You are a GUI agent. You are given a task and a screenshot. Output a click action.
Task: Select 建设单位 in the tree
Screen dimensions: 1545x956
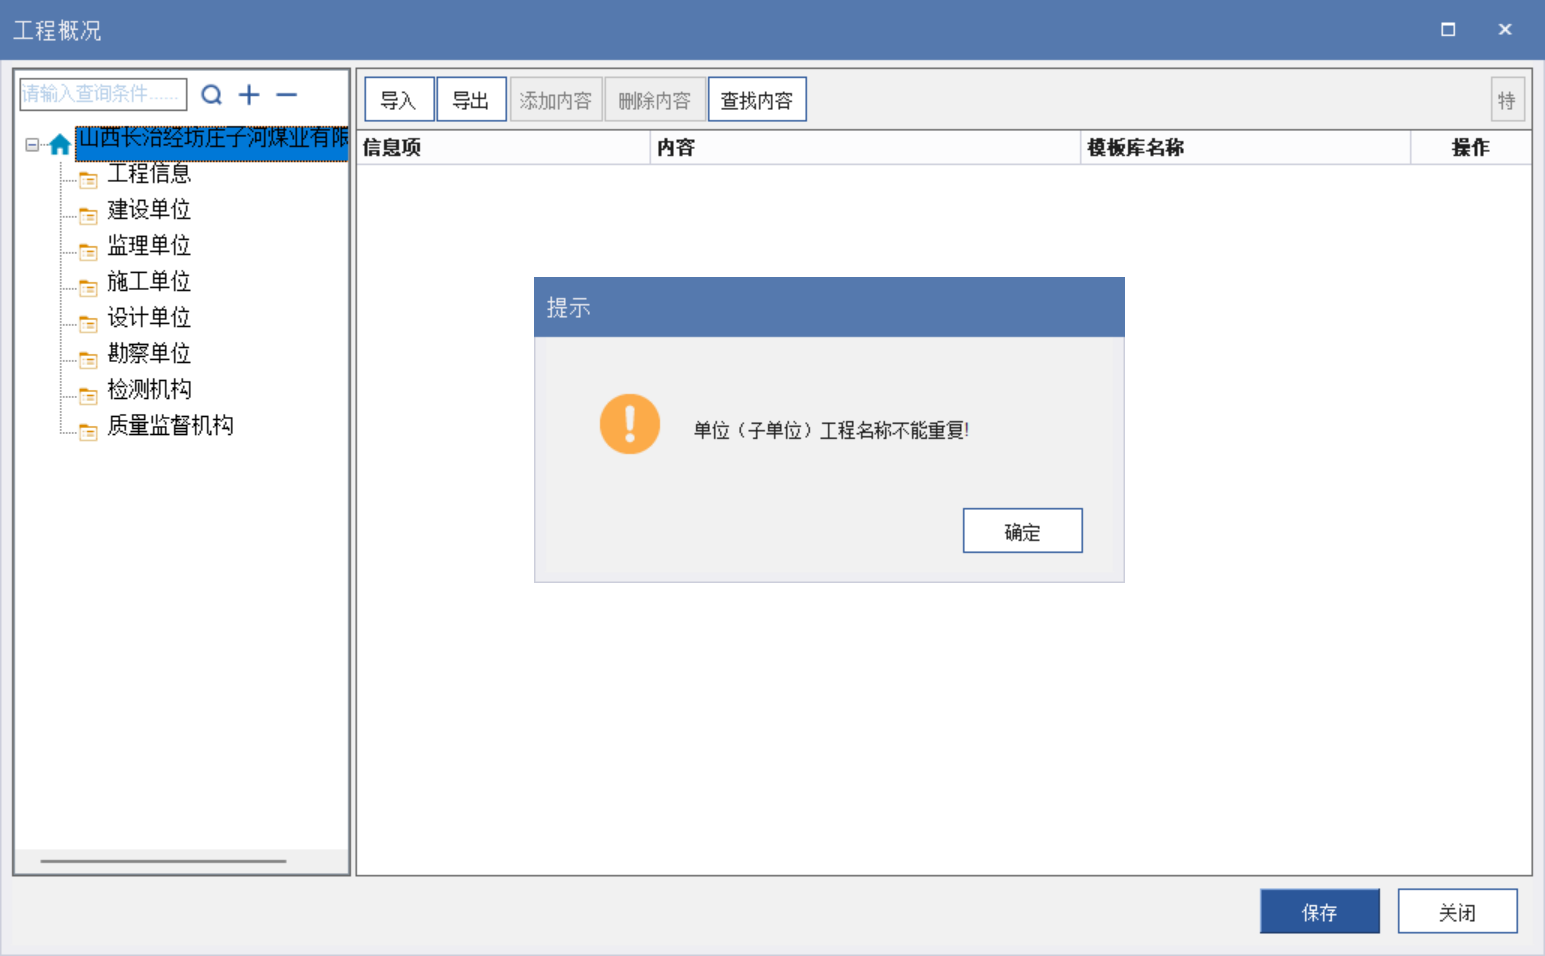pos(149,210)
